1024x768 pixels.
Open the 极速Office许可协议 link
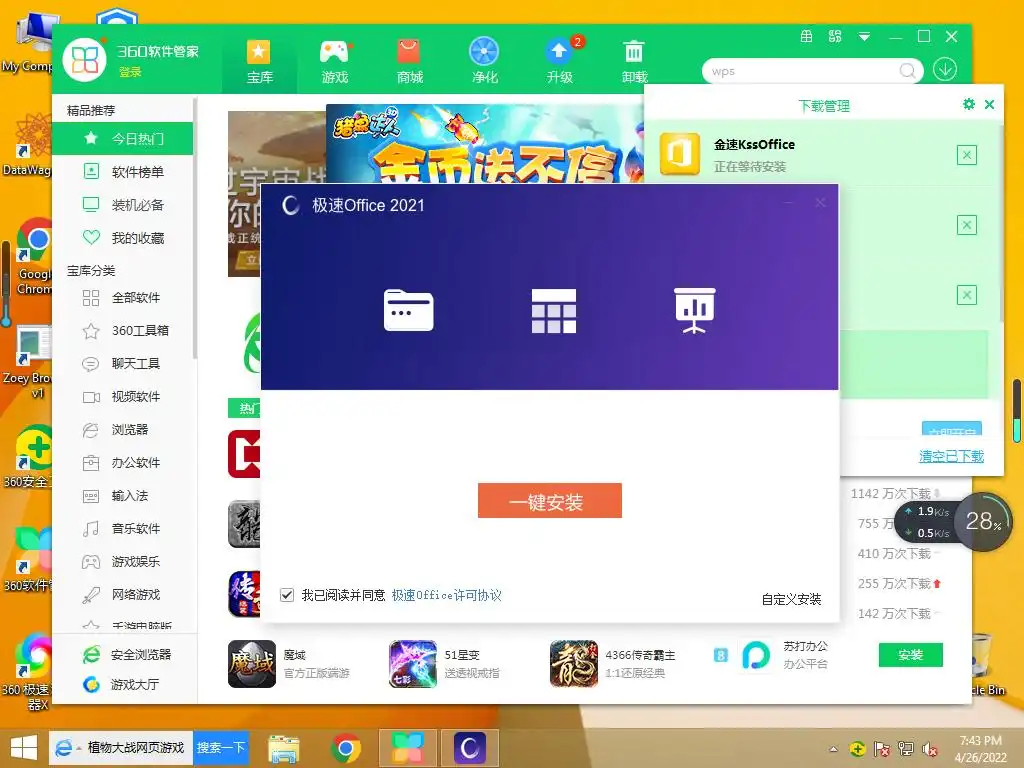coord(447,595)
